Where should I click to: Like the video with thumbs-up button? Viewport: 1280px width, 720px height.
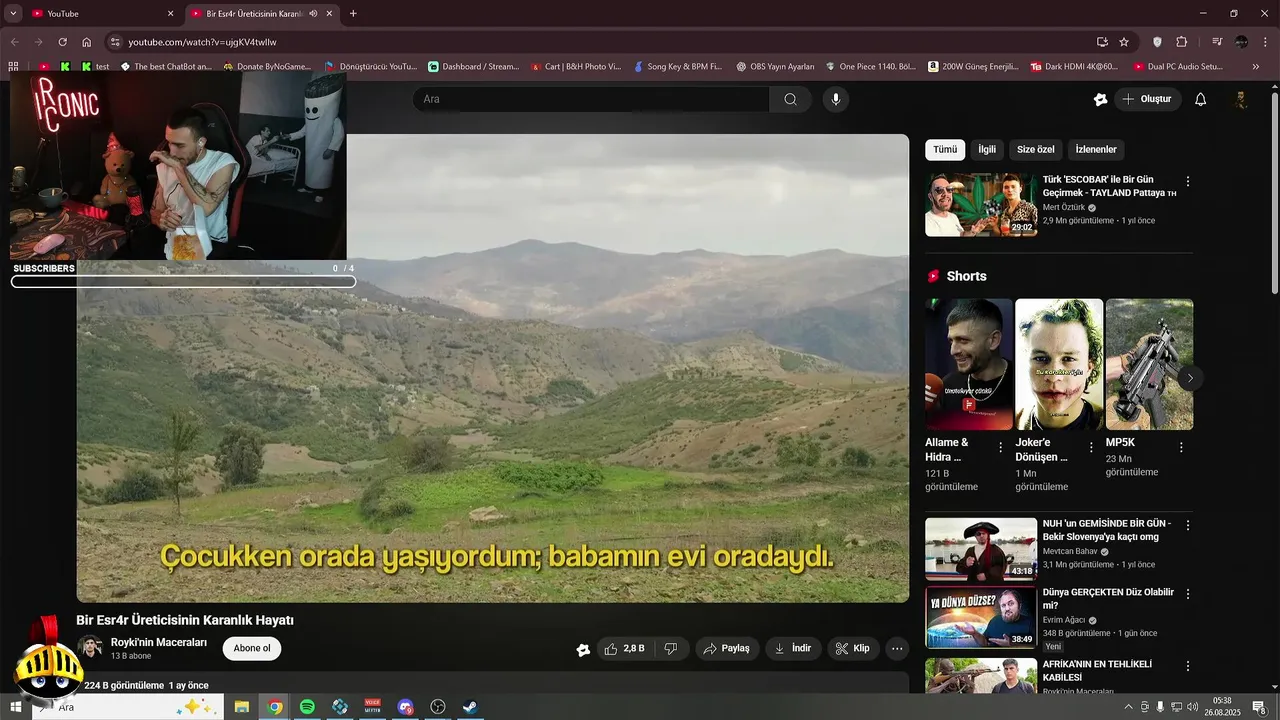[623, 648]
